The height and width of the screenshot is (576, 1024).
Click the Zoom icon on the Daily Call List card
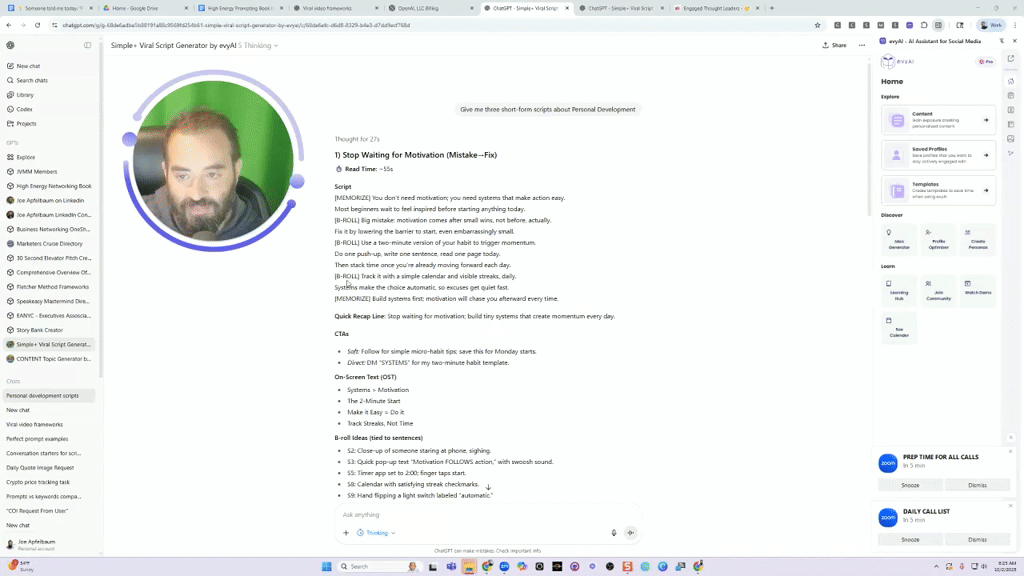(x=888, y=517)
